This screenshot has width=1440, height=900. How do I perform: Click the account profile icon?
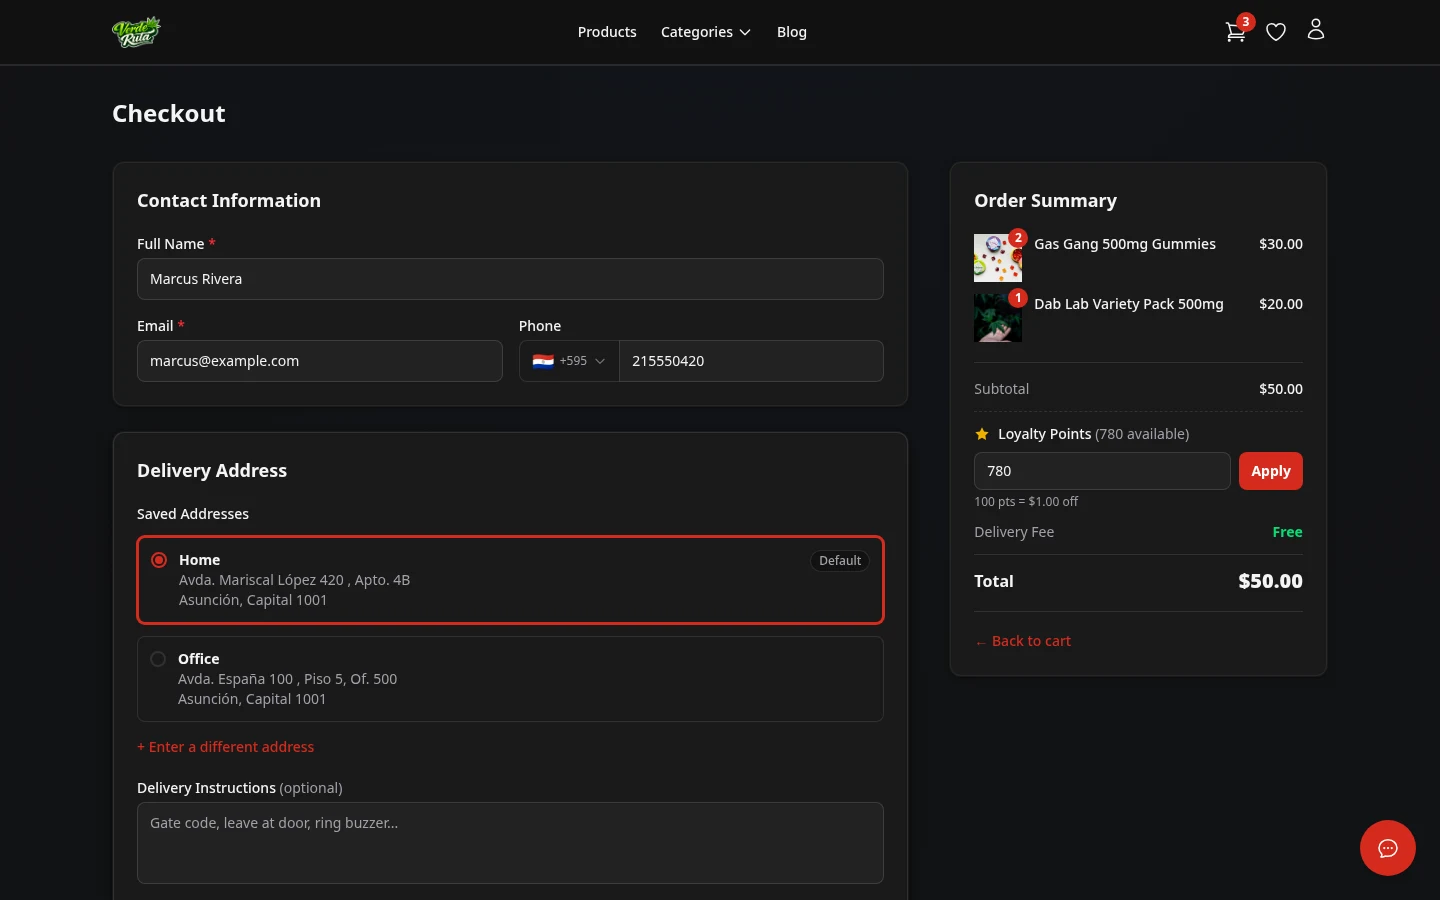[x=1316, y=29]
